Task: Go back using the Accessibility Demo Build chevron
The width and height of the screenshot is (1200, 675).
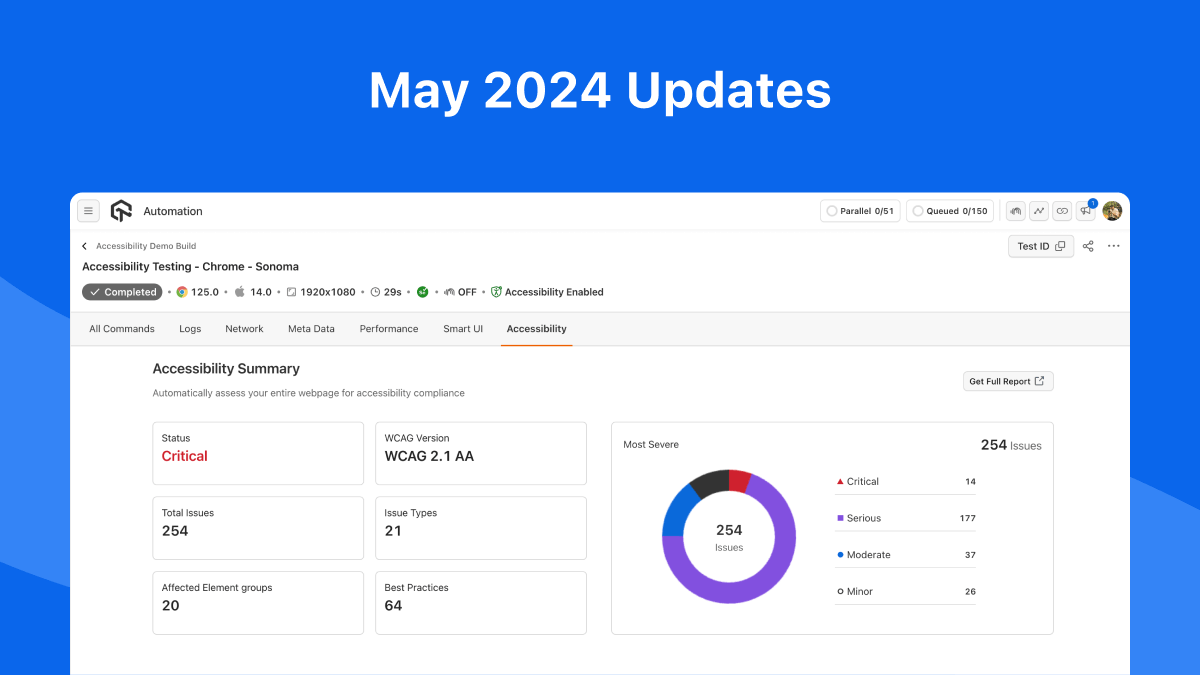Action: (84, 245)
